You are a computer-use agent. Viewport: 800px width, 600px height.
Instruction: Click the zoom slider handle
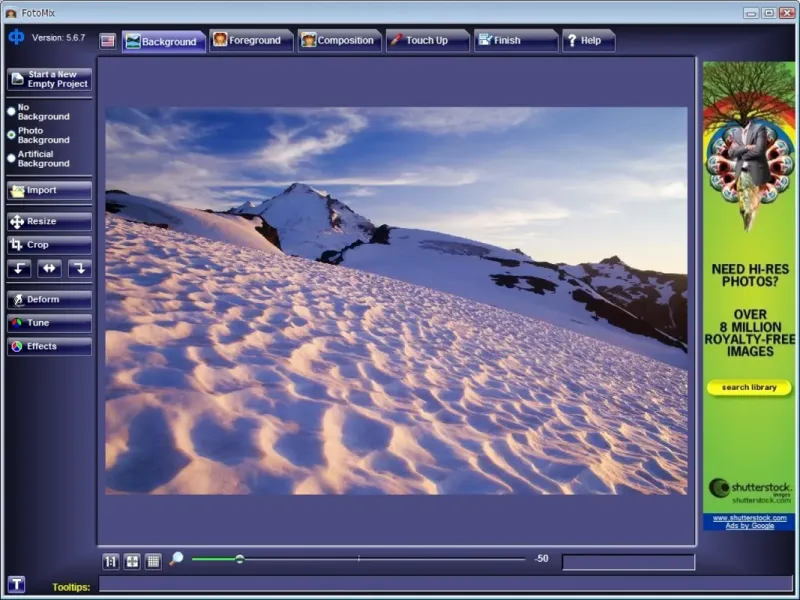coord(240,559)
